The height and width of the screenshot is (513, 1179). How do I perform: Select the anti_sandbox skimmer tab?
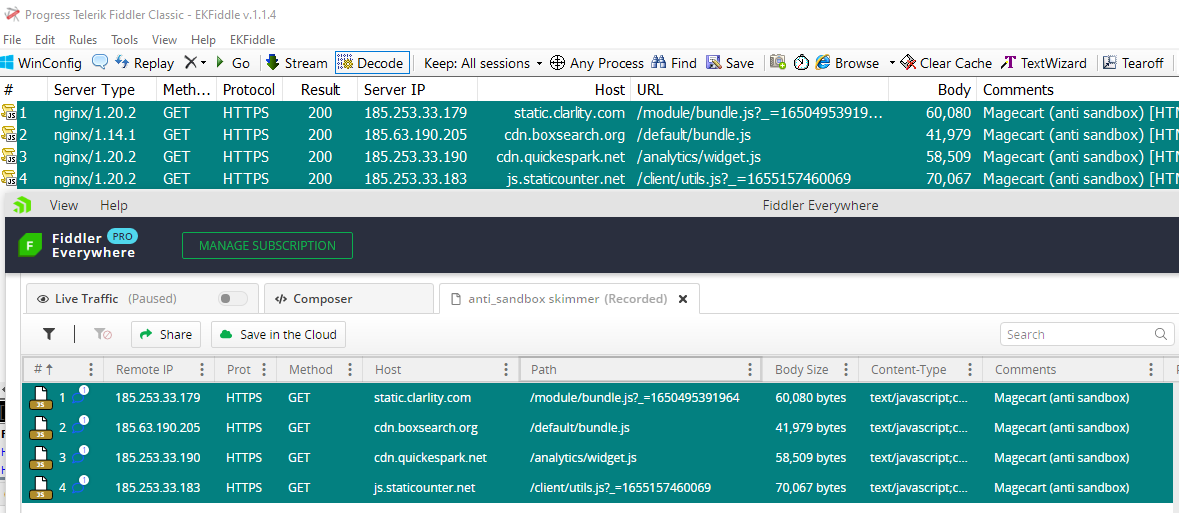[x=568, y=299]
